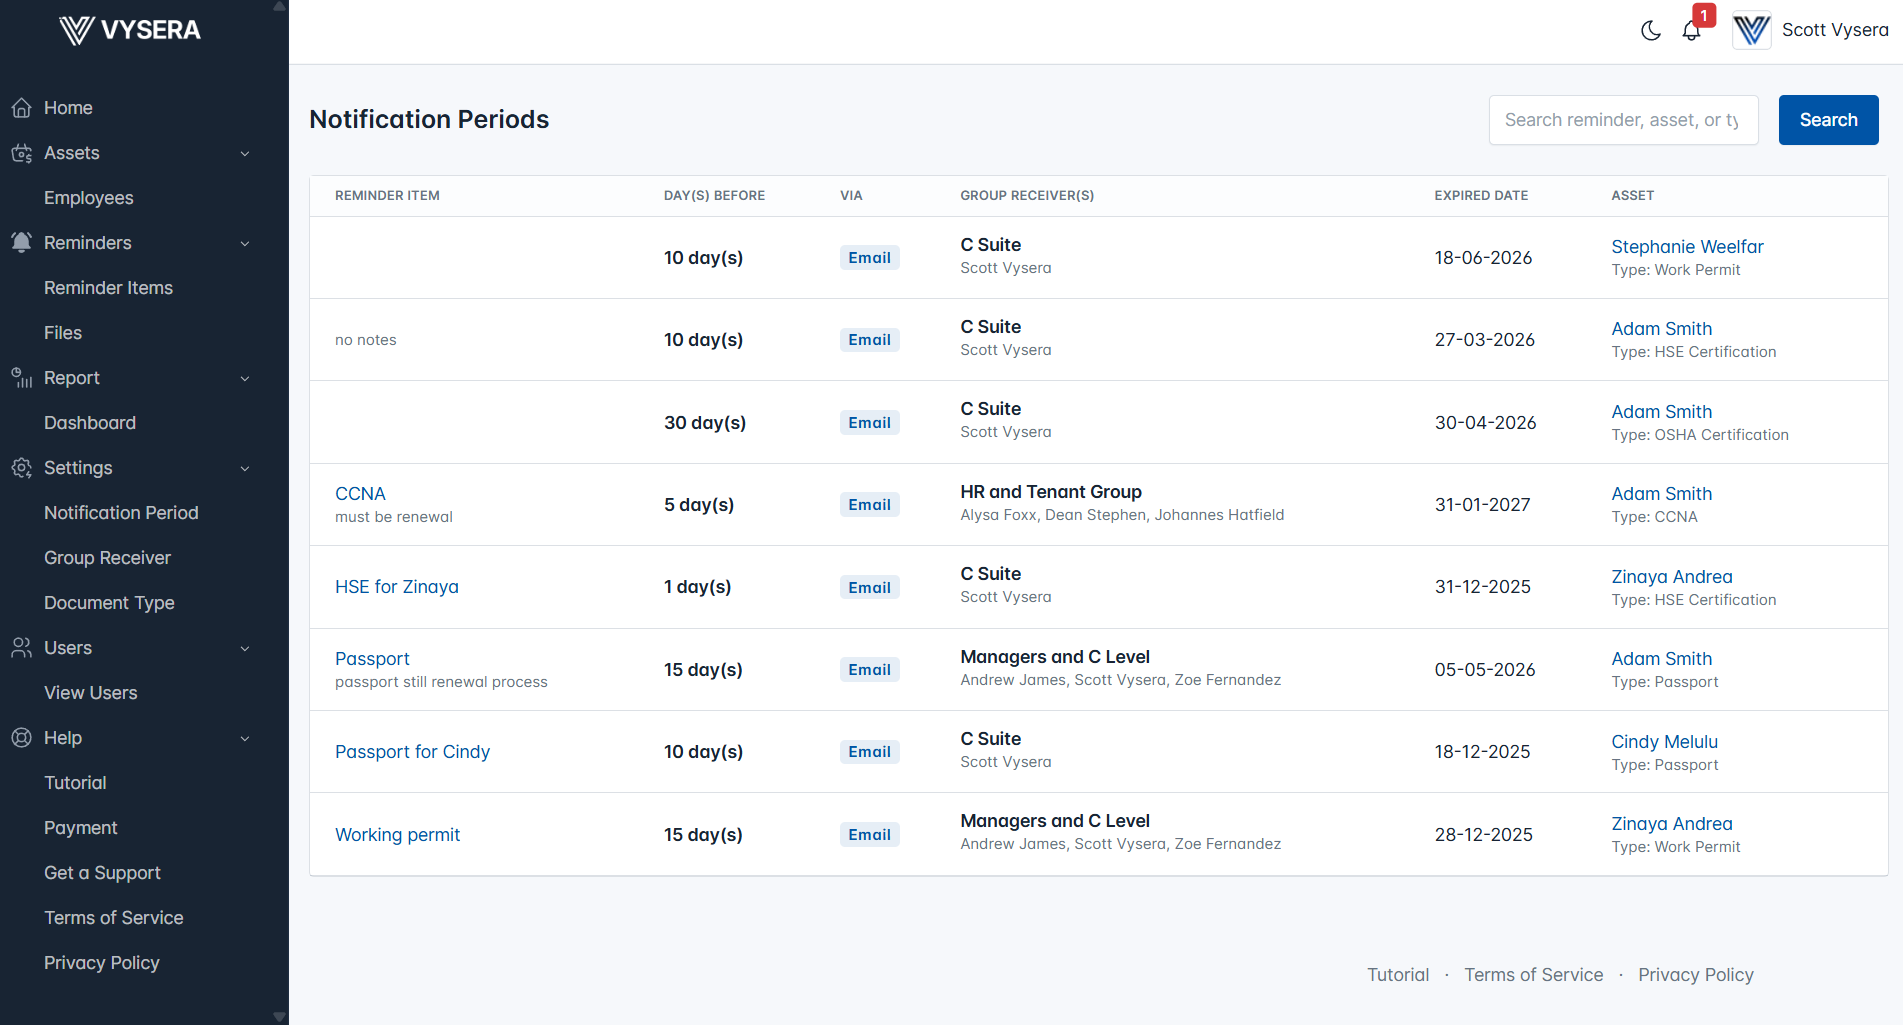Click the Users people icon
1903x1025 pixels.
(22, 648)
